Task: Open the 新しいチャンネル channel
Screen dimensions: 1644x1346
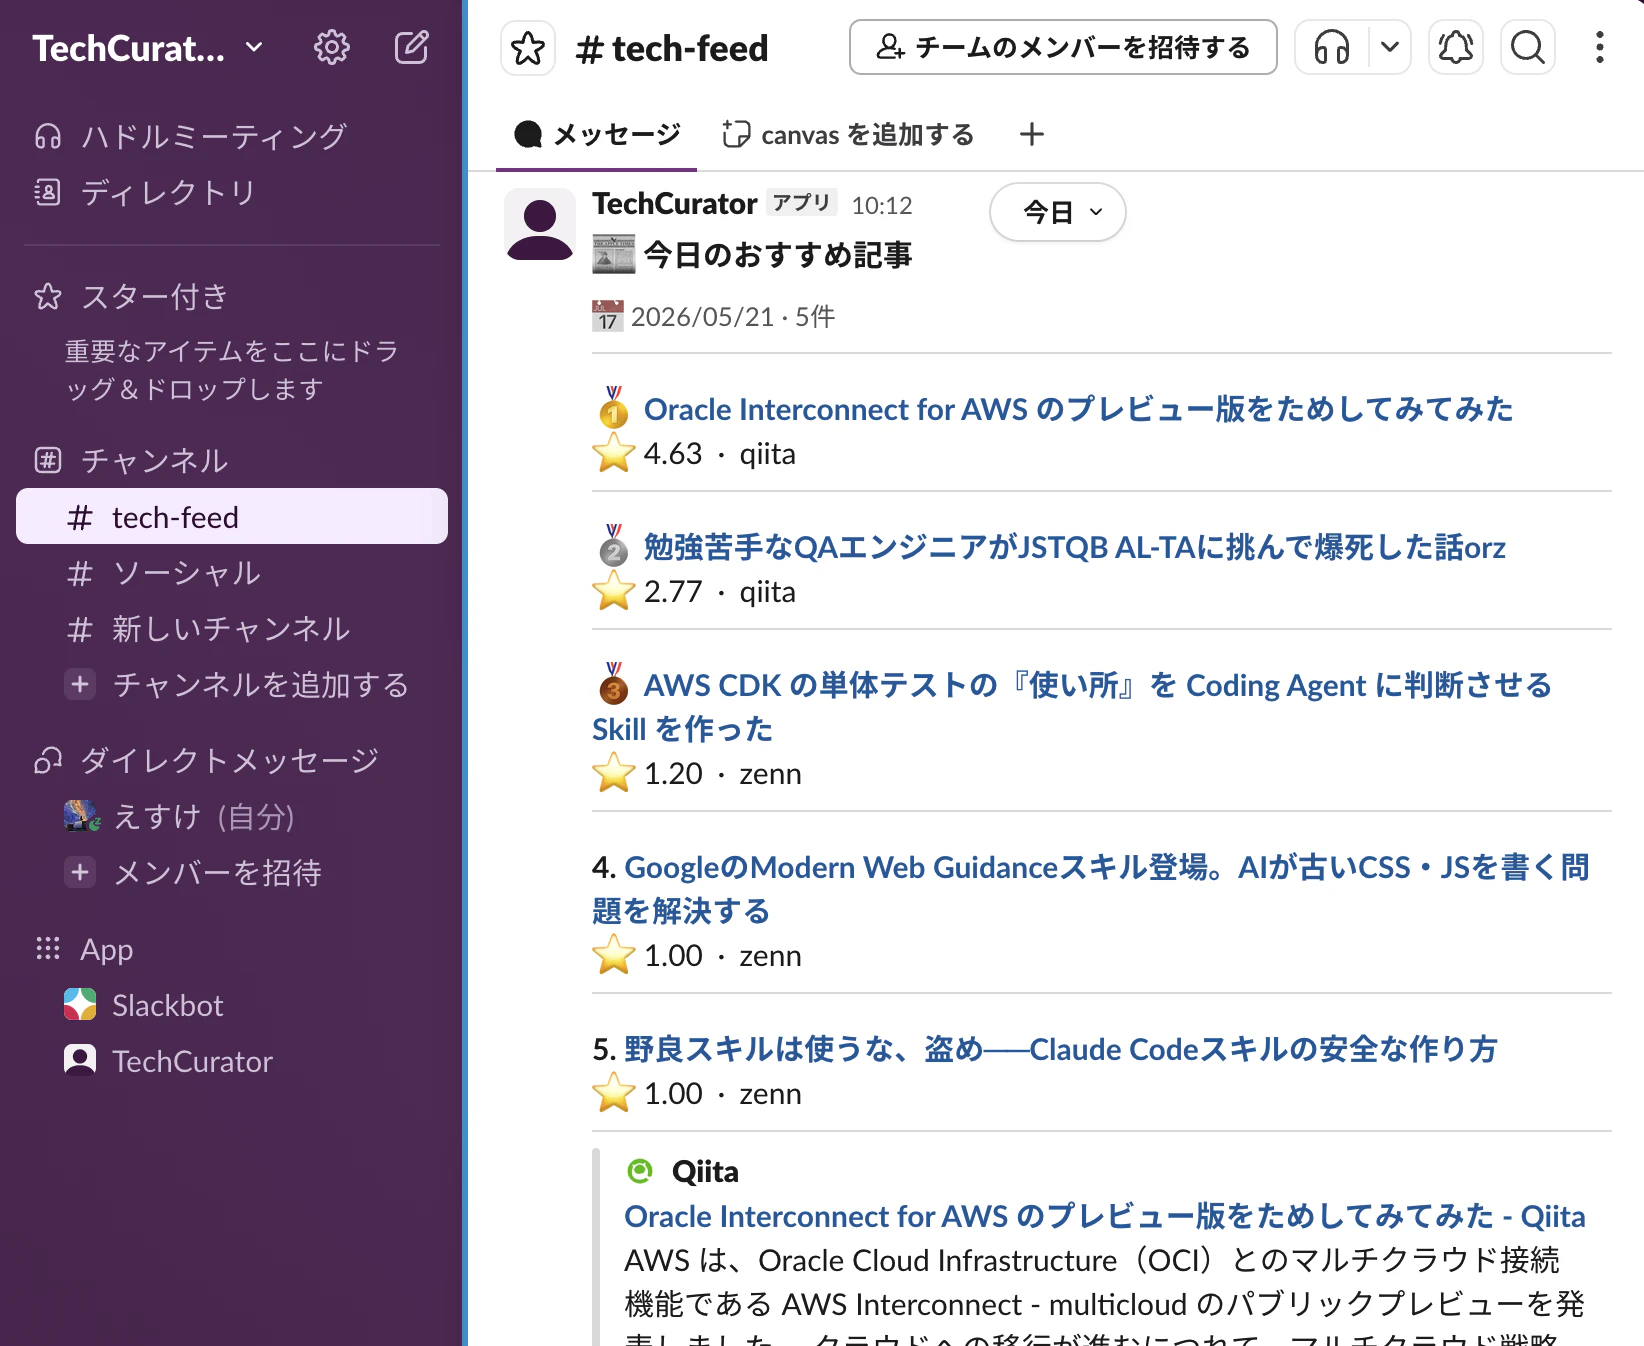Action: pyautogui.click(x=232, y=629)
